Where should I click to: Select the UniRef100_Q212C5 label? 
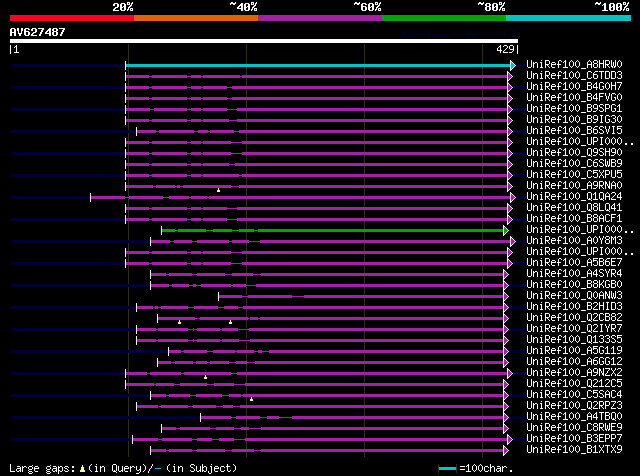click(x=574, y=384)
